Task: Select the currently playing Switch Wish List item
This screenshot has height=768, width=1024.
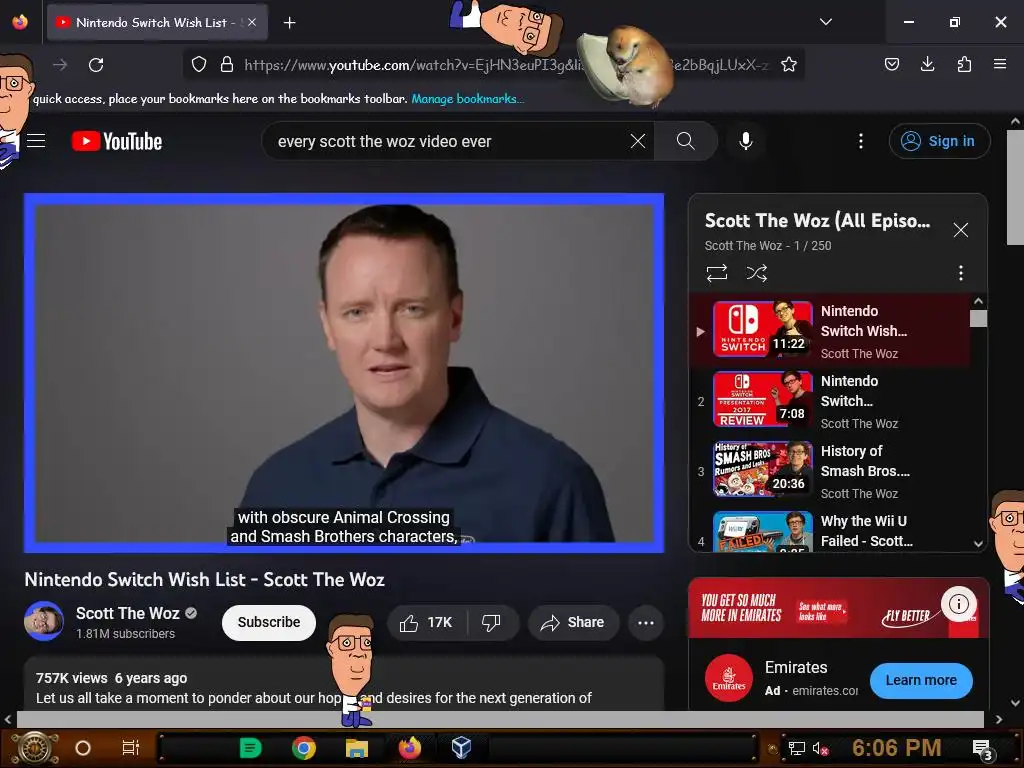Action: point(829,330)
